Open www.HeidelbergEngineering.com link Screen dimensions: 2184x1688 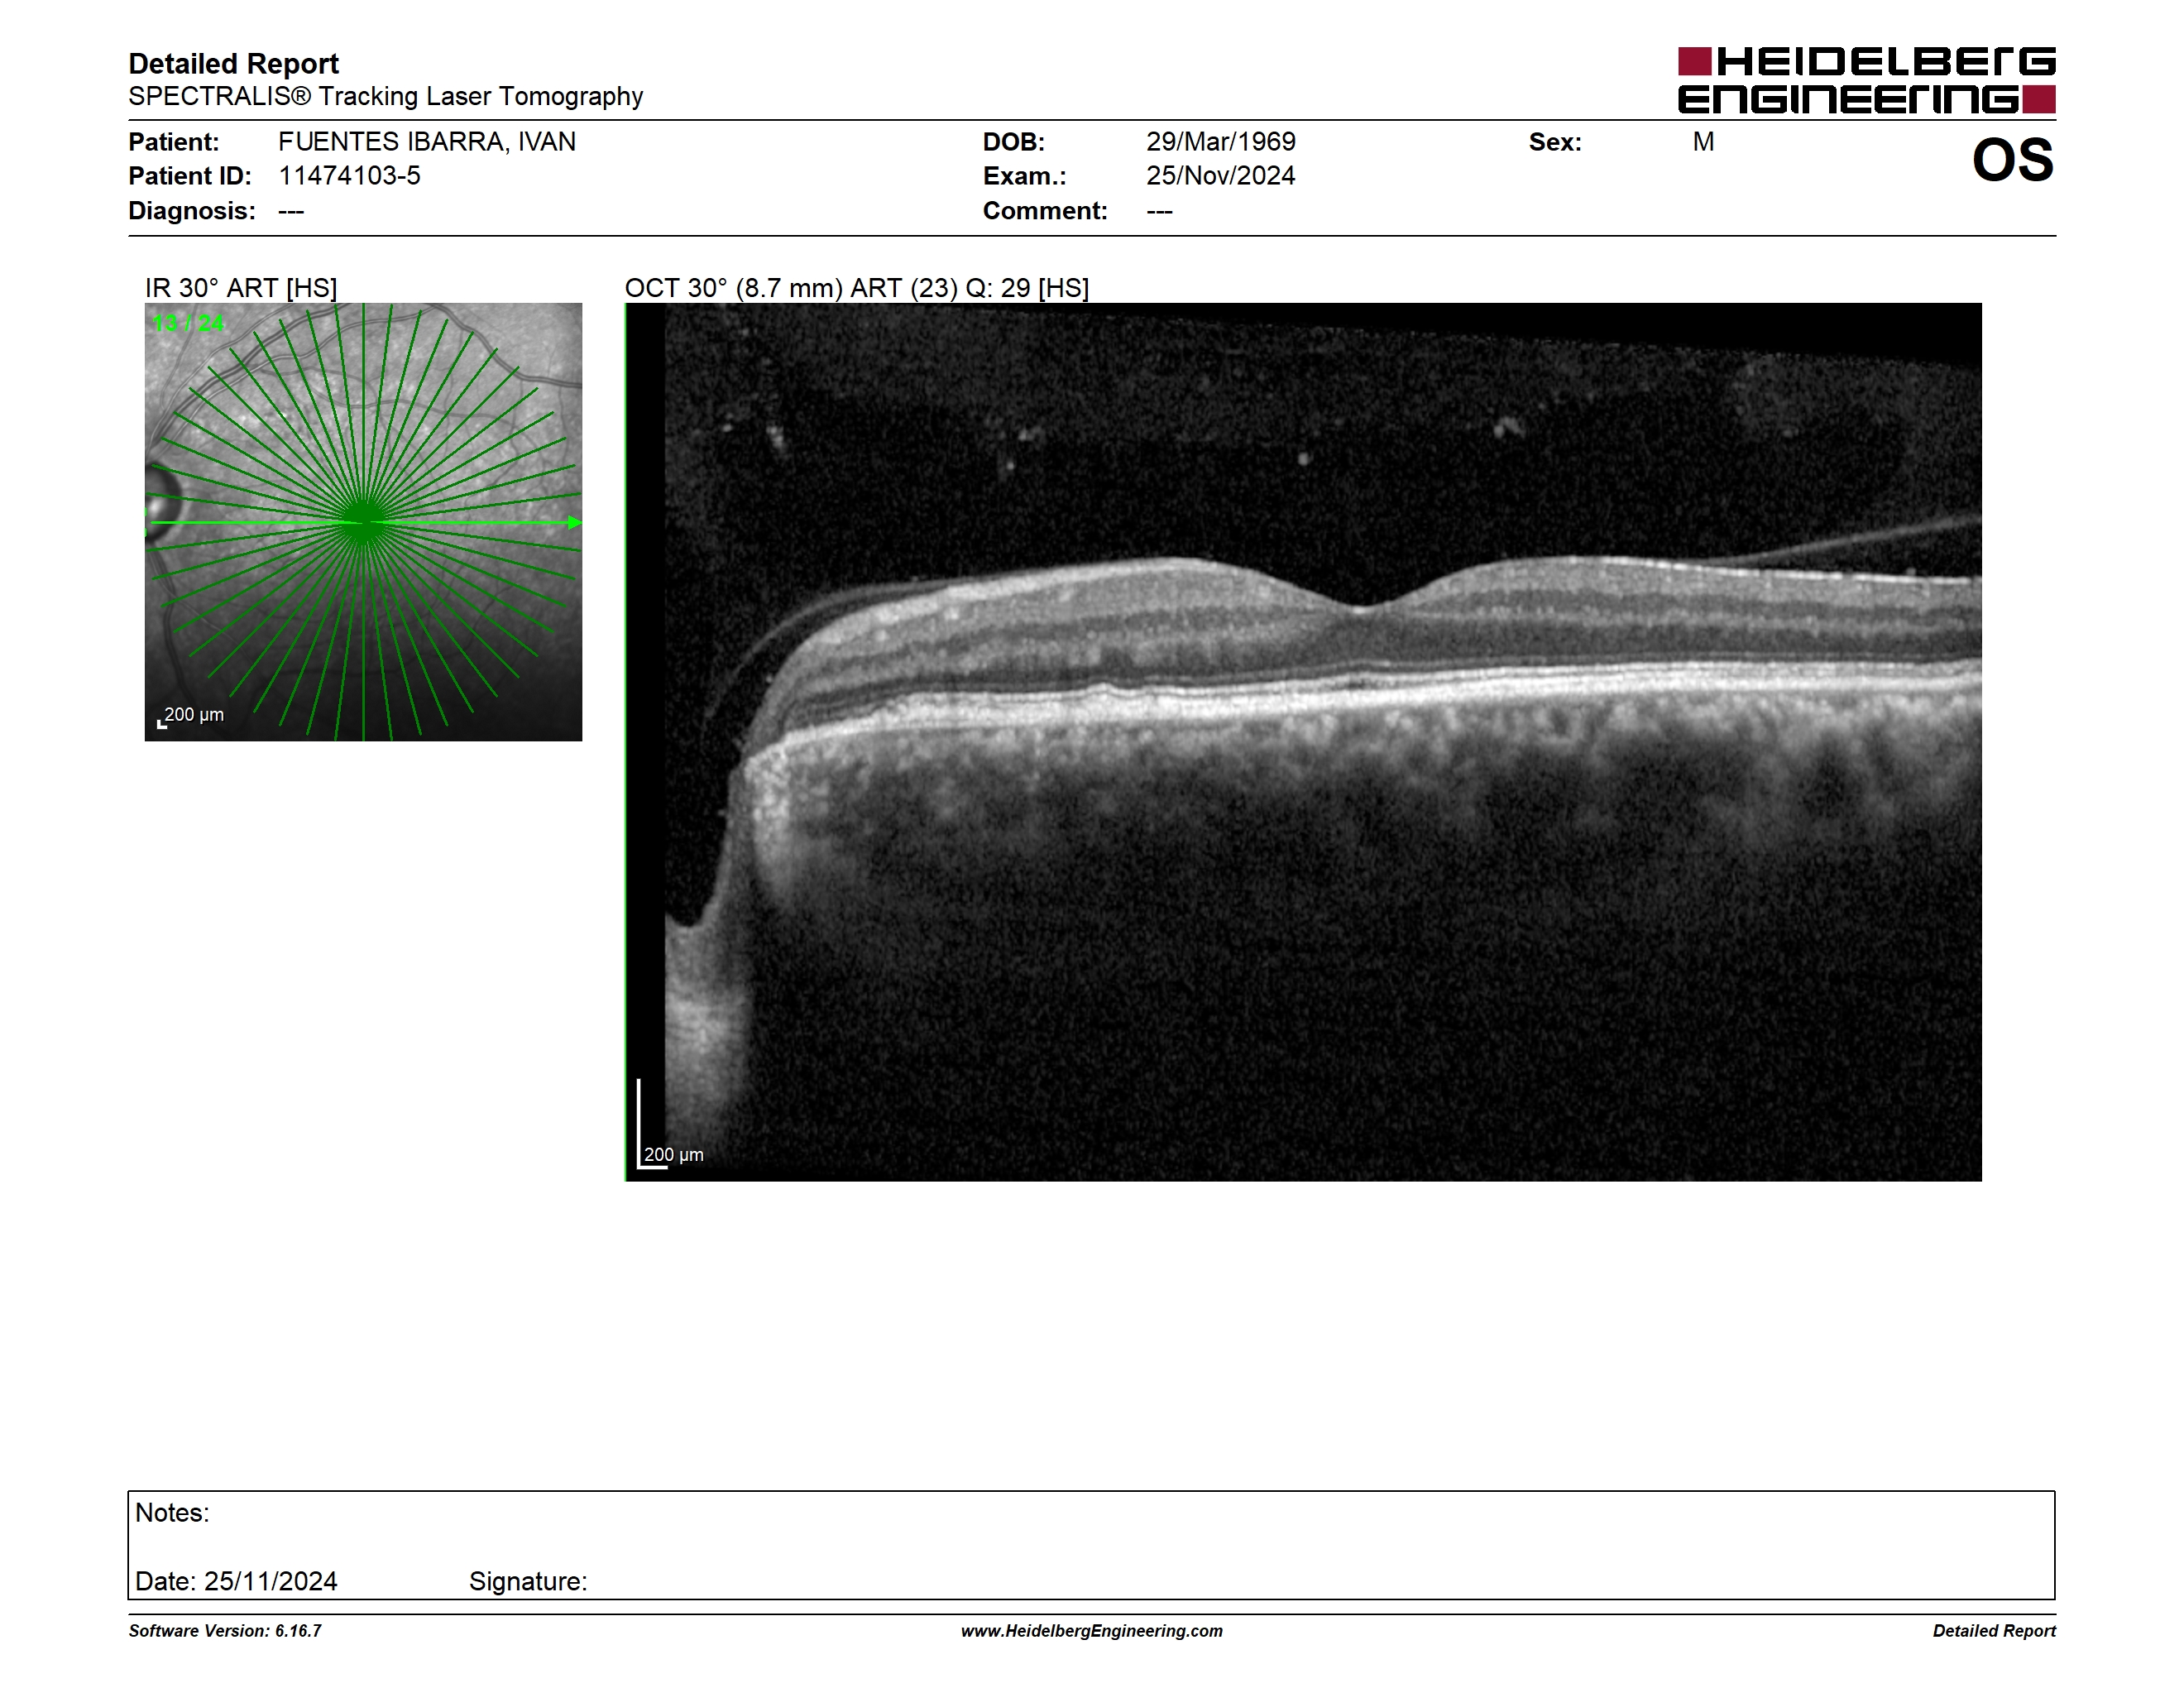(1092, 1631)
